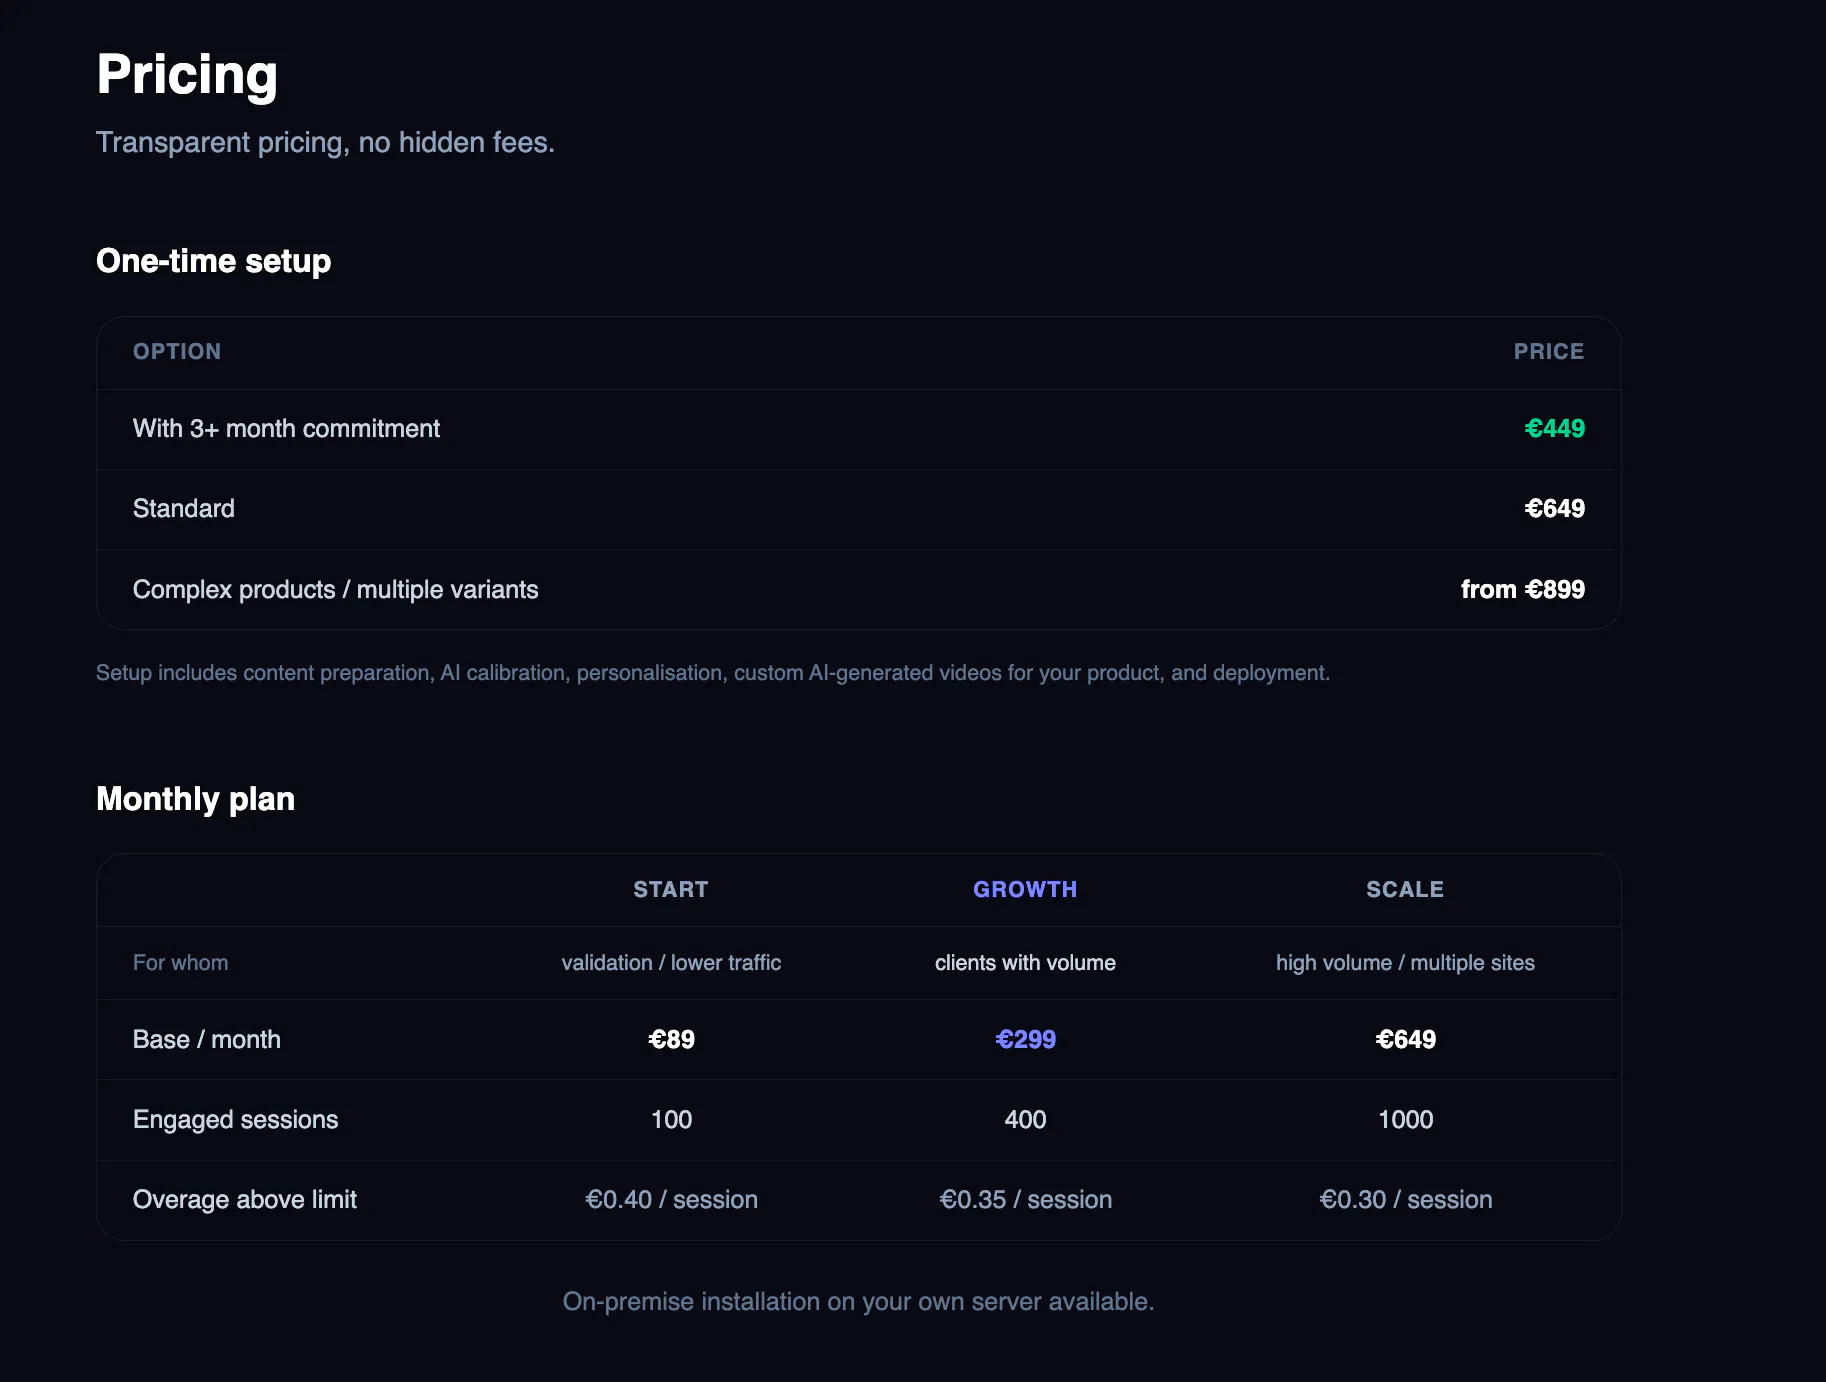Select the START plan column header
1826x1382 pixels.
(x=671, y=890)
